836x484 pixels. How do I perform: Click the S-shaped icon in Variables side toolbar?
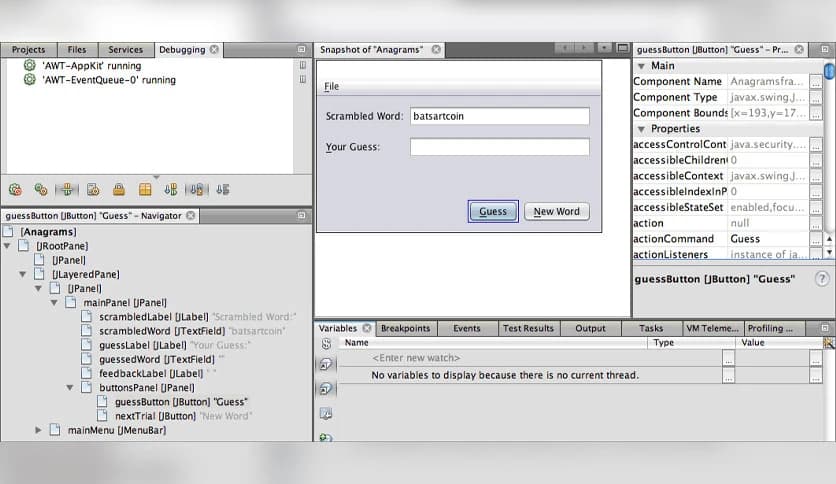326,344
